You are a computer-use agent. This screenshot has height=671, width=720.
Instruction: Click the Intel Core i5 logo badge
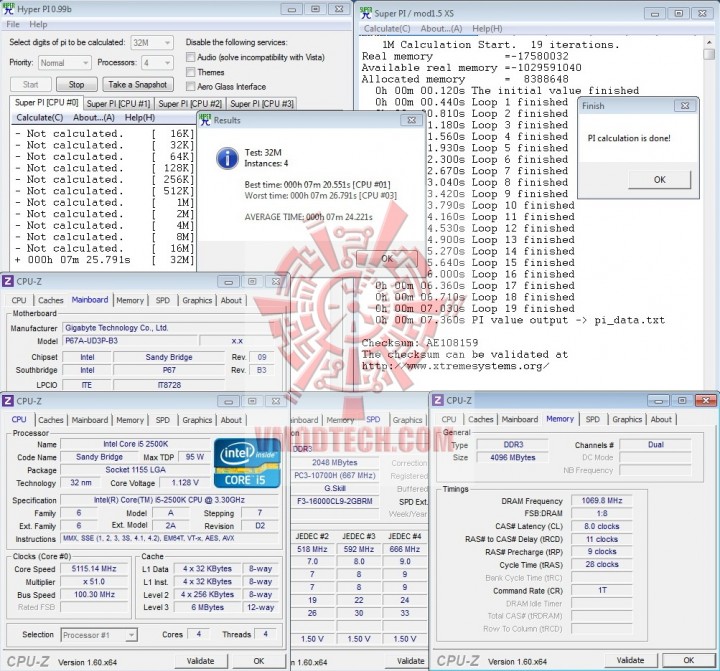(x=247, y=463)
